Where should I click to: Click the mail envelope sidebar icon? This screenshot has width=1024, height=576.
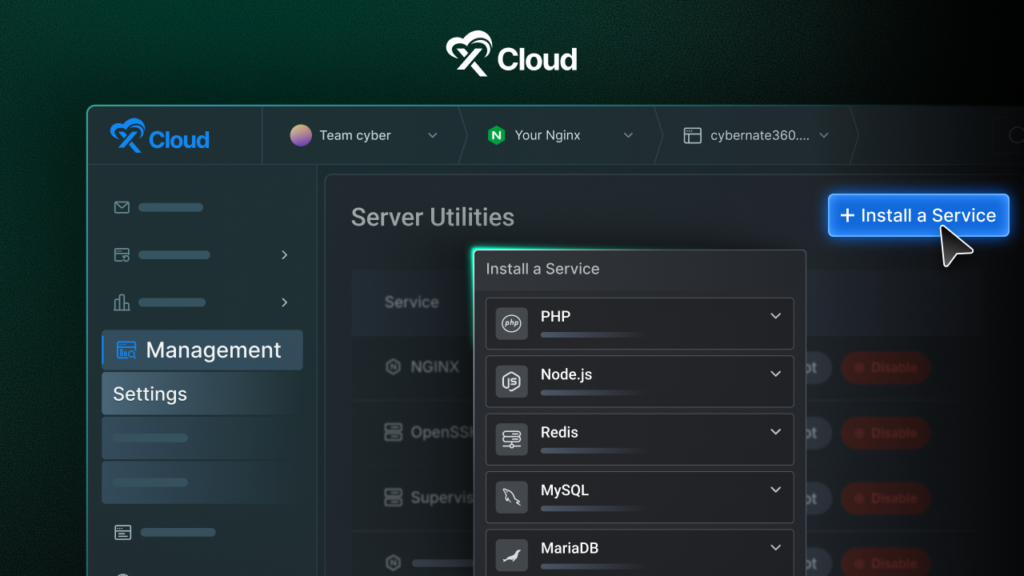[121, 208]
